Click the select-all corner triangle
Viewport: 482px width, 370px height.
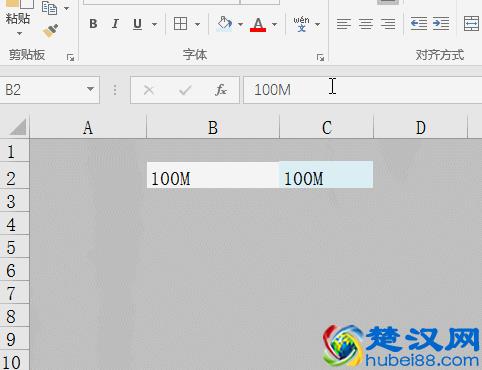point(17,127)
